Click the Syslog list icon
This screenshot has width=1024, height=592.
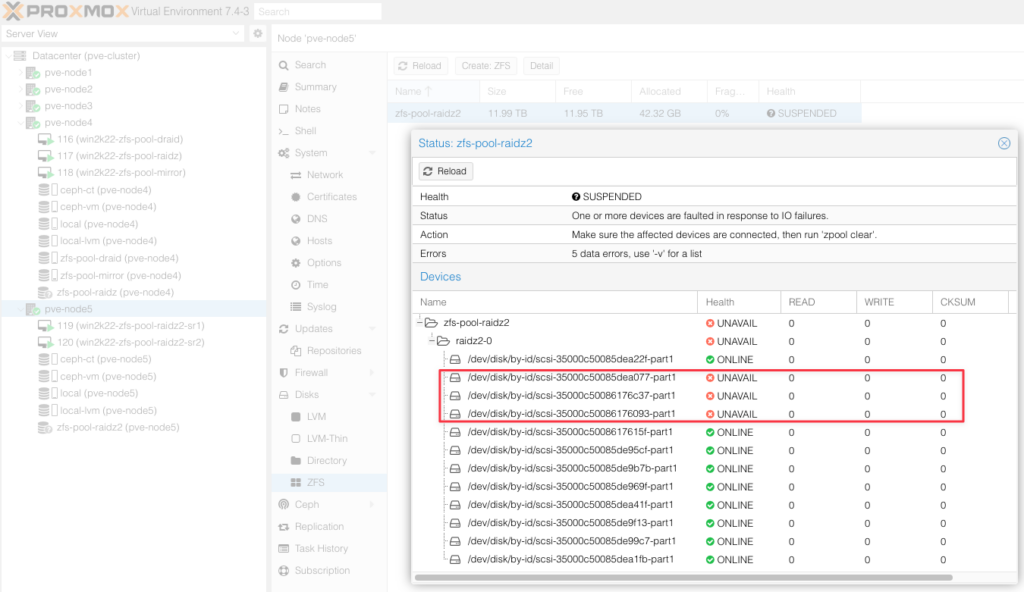coord(296,306)
